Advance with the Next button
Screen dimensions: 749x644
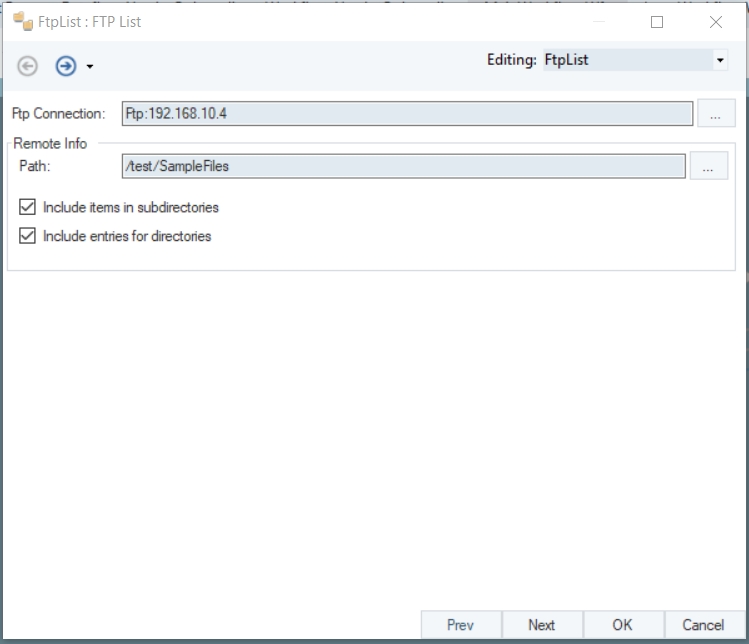541,625
